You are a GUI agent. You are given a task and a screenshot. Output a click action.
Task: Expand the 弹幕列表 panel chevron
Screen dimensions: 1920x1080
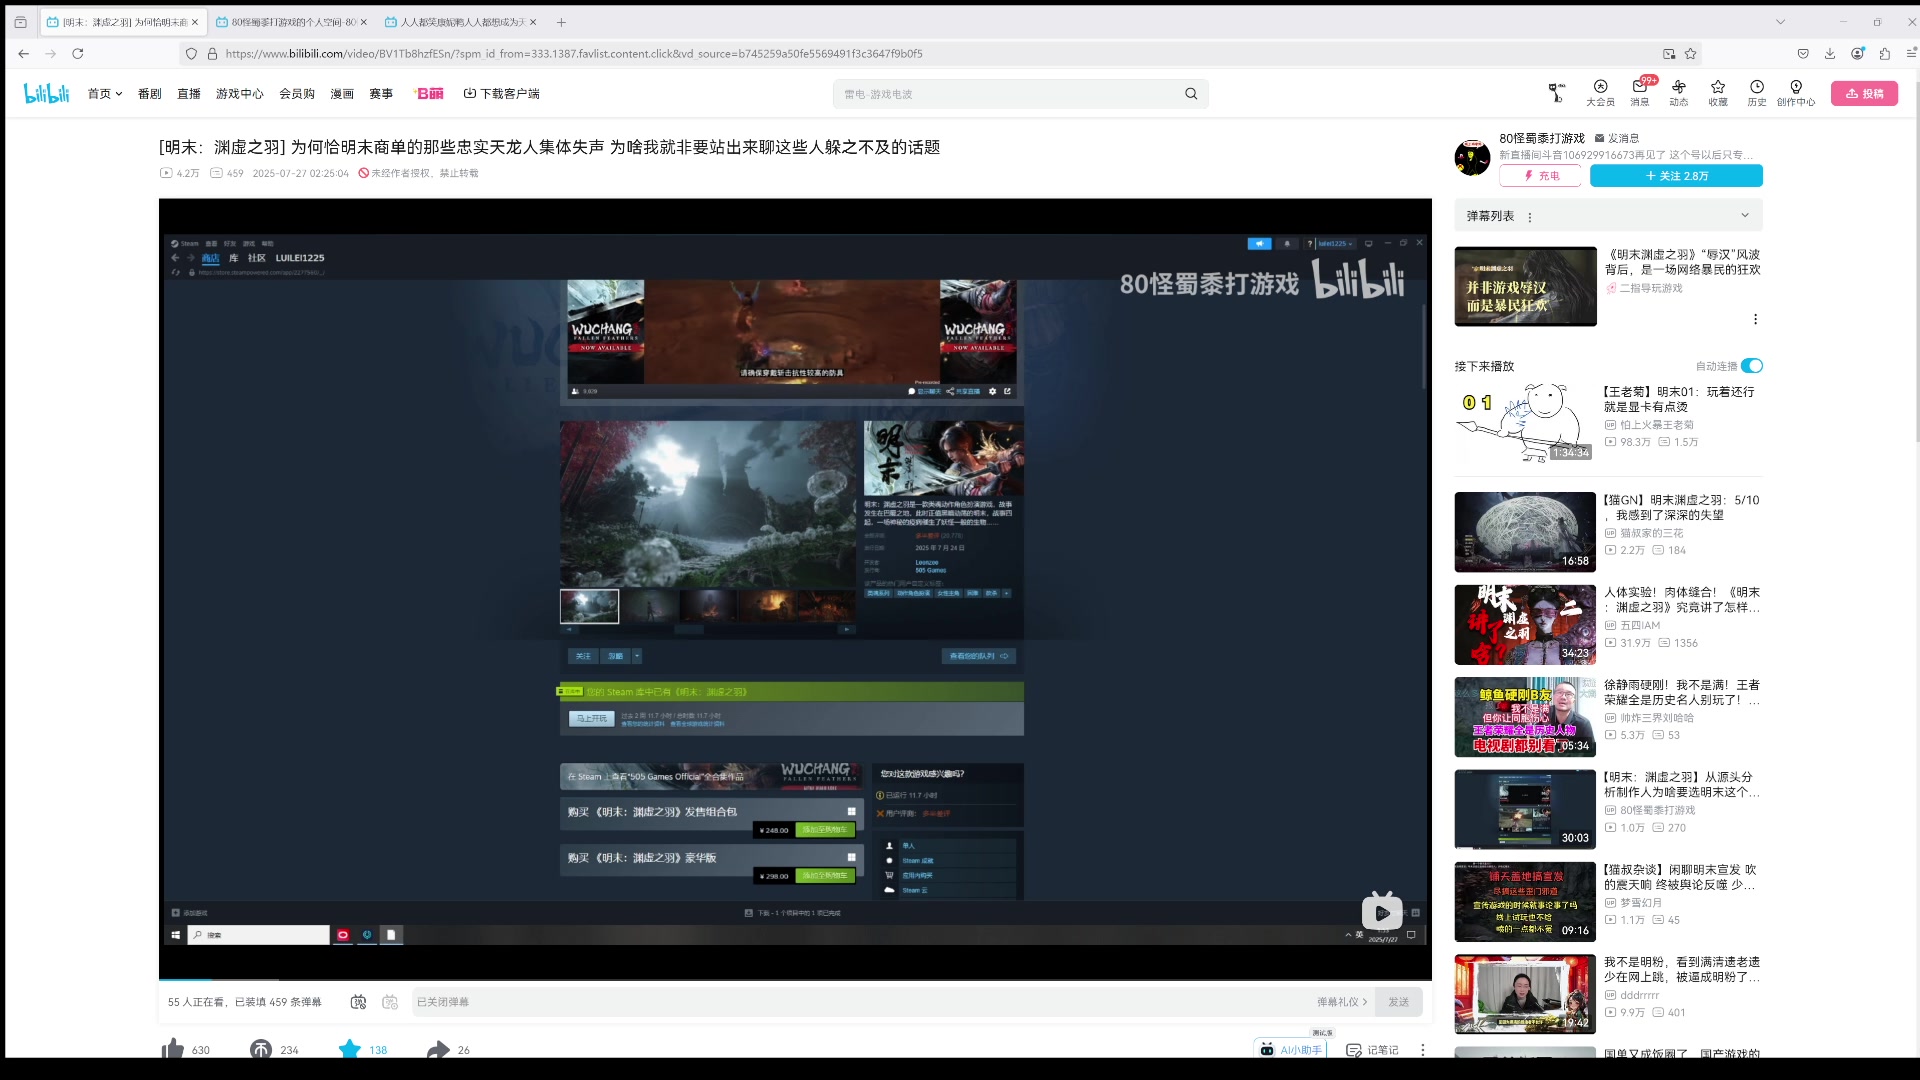[x=1745, y=215]
